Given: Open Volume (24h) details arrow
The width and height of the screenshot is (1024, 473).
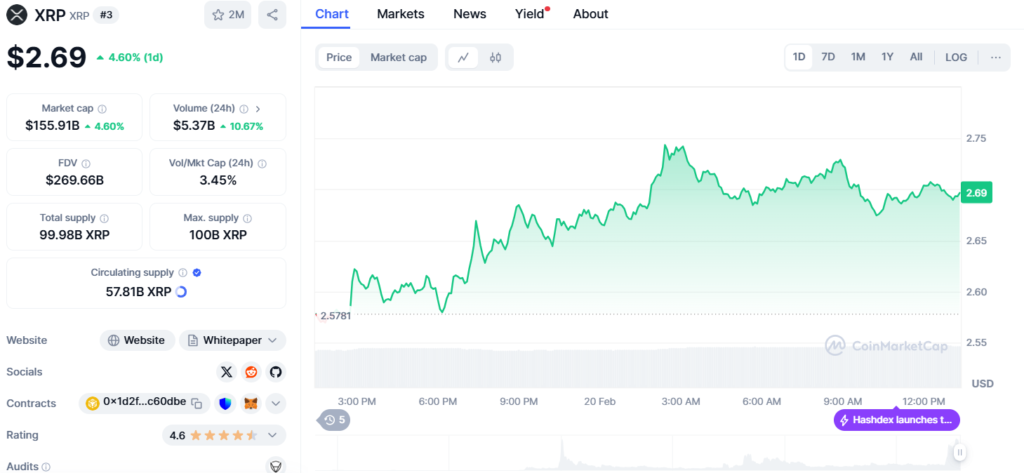Looking at the screenshot, I should click(258, 109).
